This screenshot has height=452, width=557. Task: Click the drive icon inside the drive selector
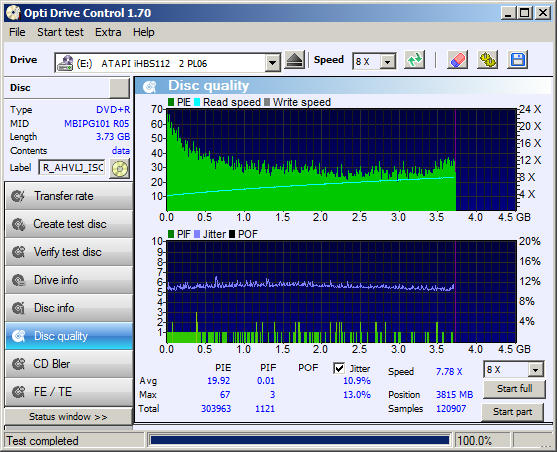click(x=65, y=63)
